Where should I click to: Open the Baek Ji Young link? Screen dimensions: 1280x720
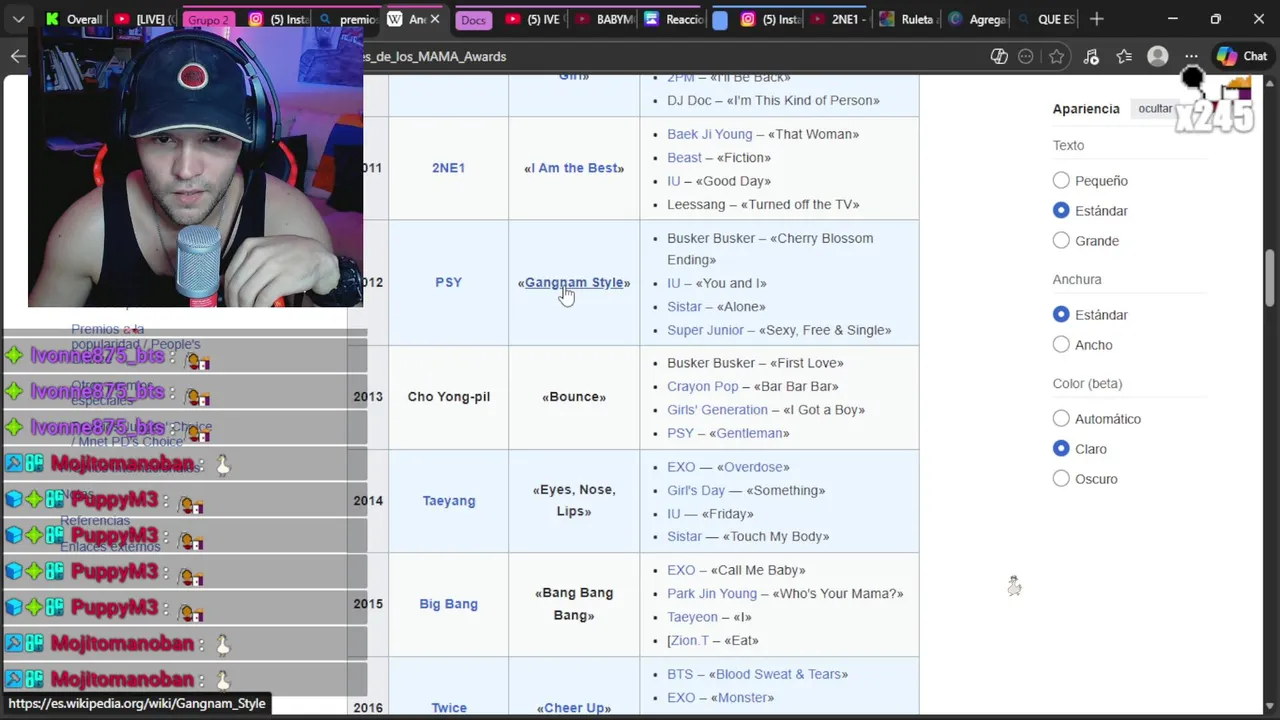pyautogui.click(x=709, y=134)
